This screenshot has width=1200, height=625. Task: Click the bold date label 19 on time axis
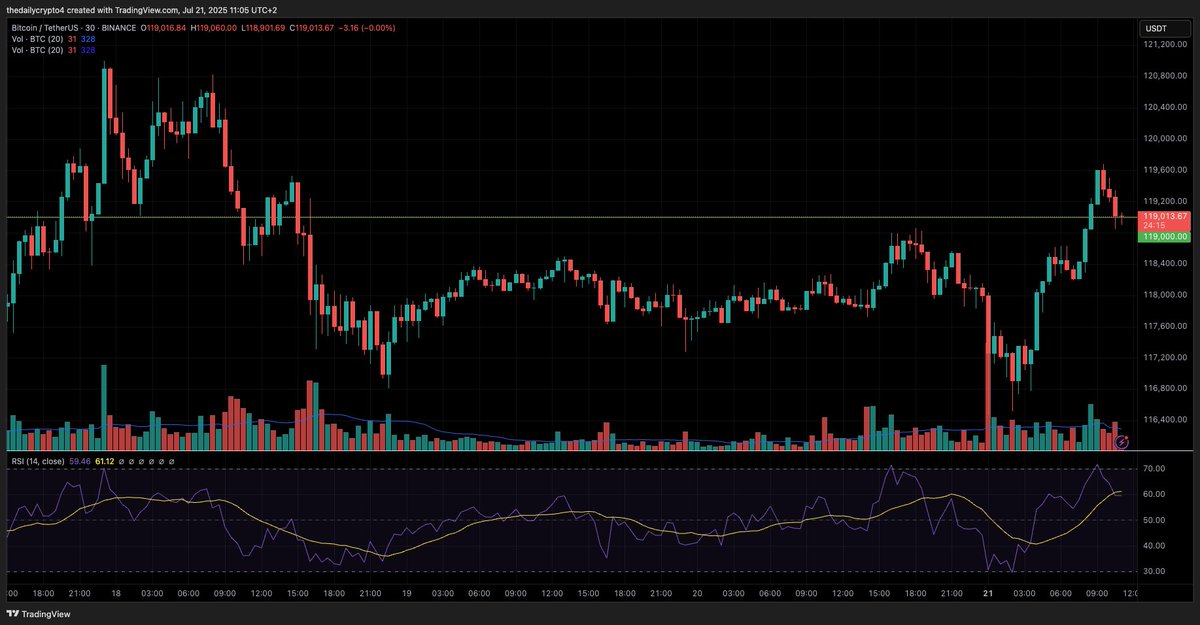click(406, 592)
